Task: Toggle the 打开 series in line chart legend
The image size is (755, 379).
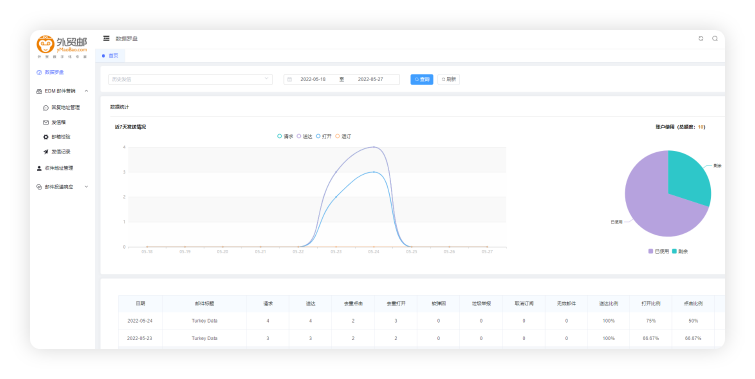Action: 324,136
